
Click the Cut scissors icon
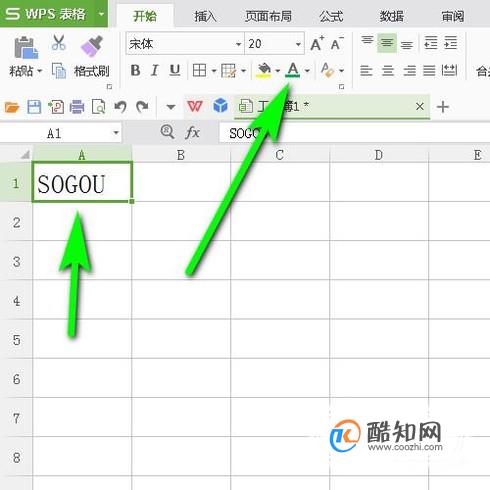coord(59,43)
